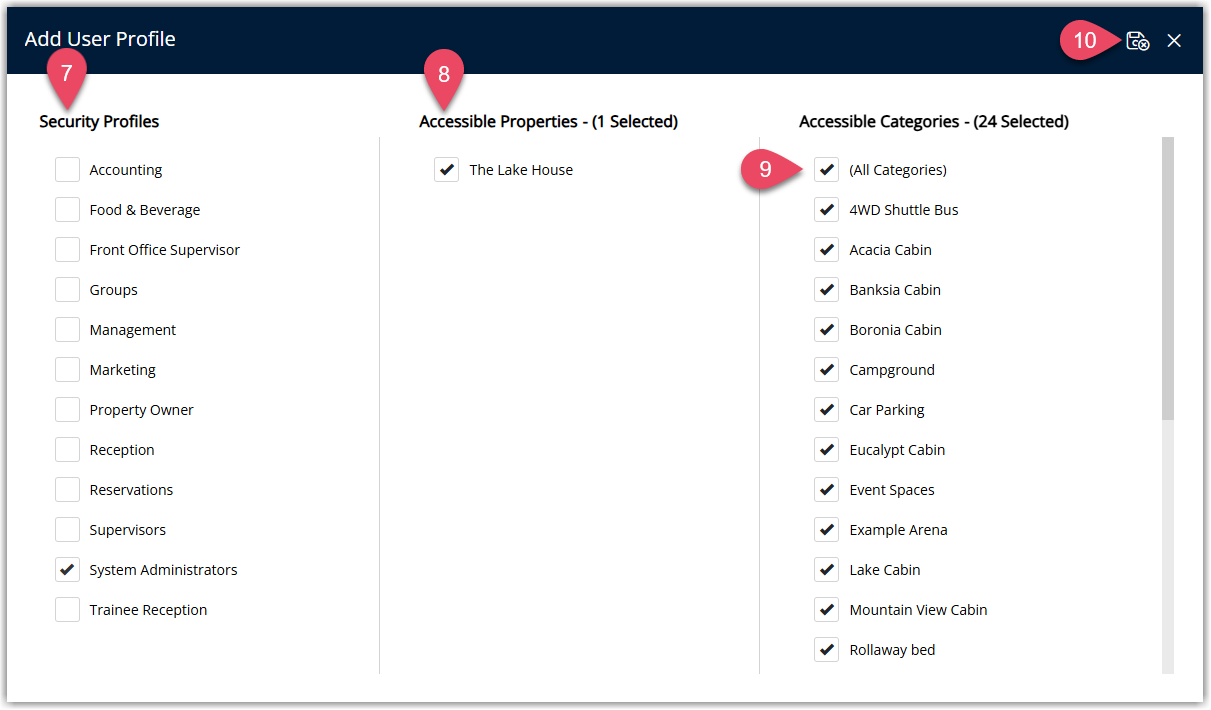Enable the Marketing security profile
1211x710 pixels.
pos(67,369)
